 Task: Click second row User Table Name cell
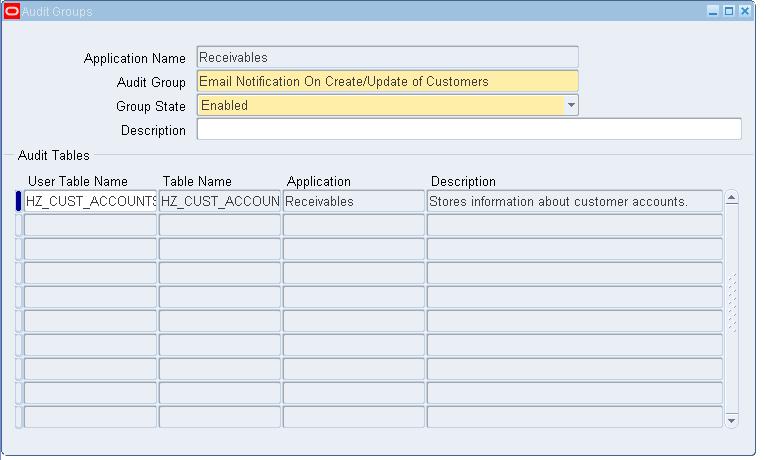click(90, 225)
